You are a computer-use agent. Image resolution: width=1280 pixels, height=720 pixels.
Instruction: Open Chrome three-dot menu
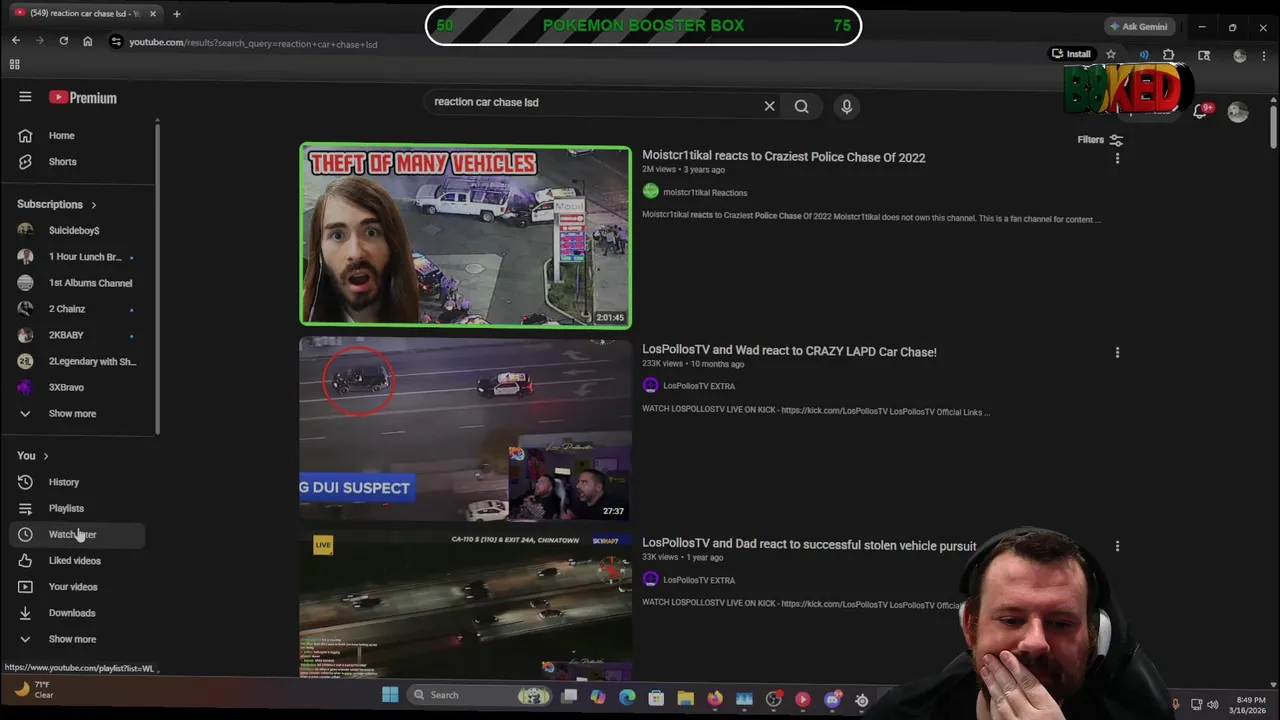click(1264, 55)
